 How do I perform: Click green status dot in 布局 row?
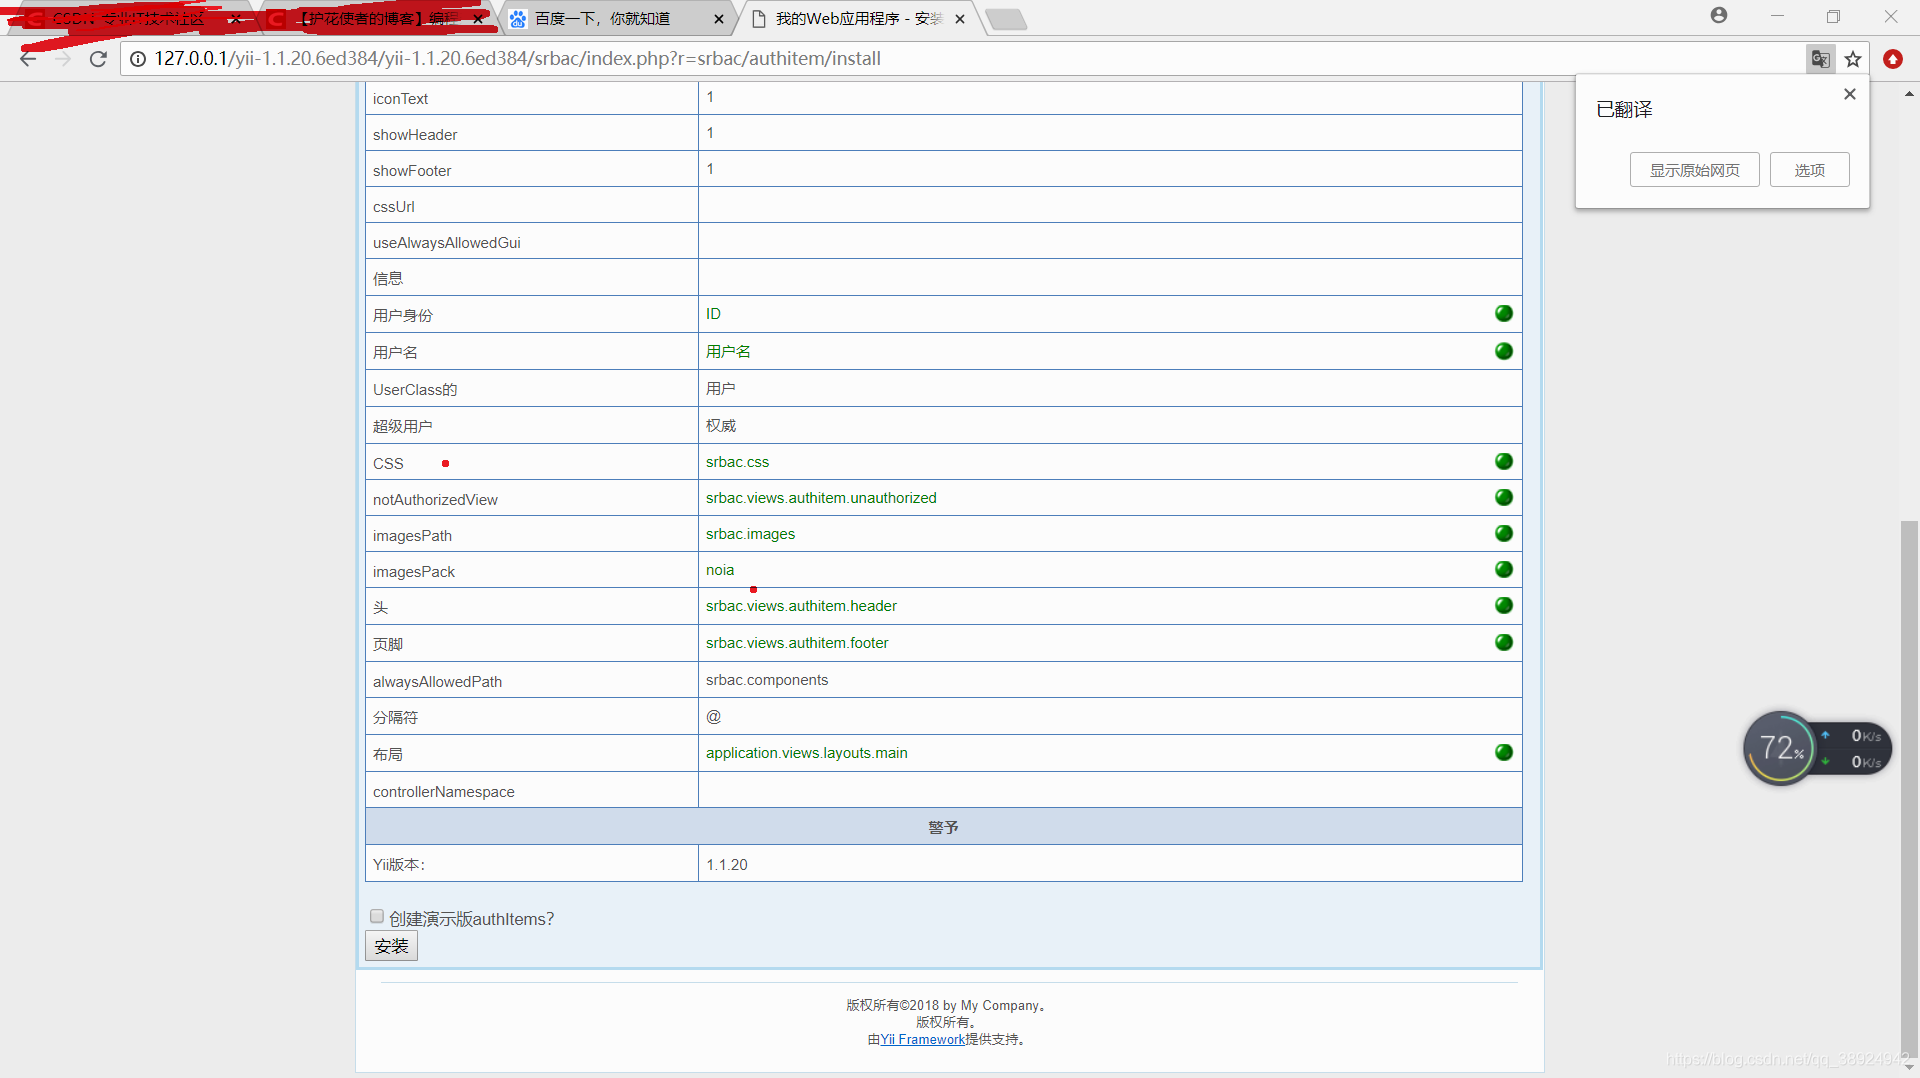1504,752
